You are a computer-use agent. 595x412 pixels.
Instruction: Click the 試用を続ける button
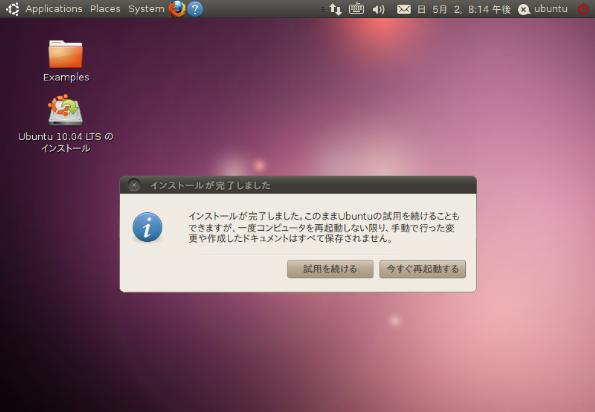[330, 269]
